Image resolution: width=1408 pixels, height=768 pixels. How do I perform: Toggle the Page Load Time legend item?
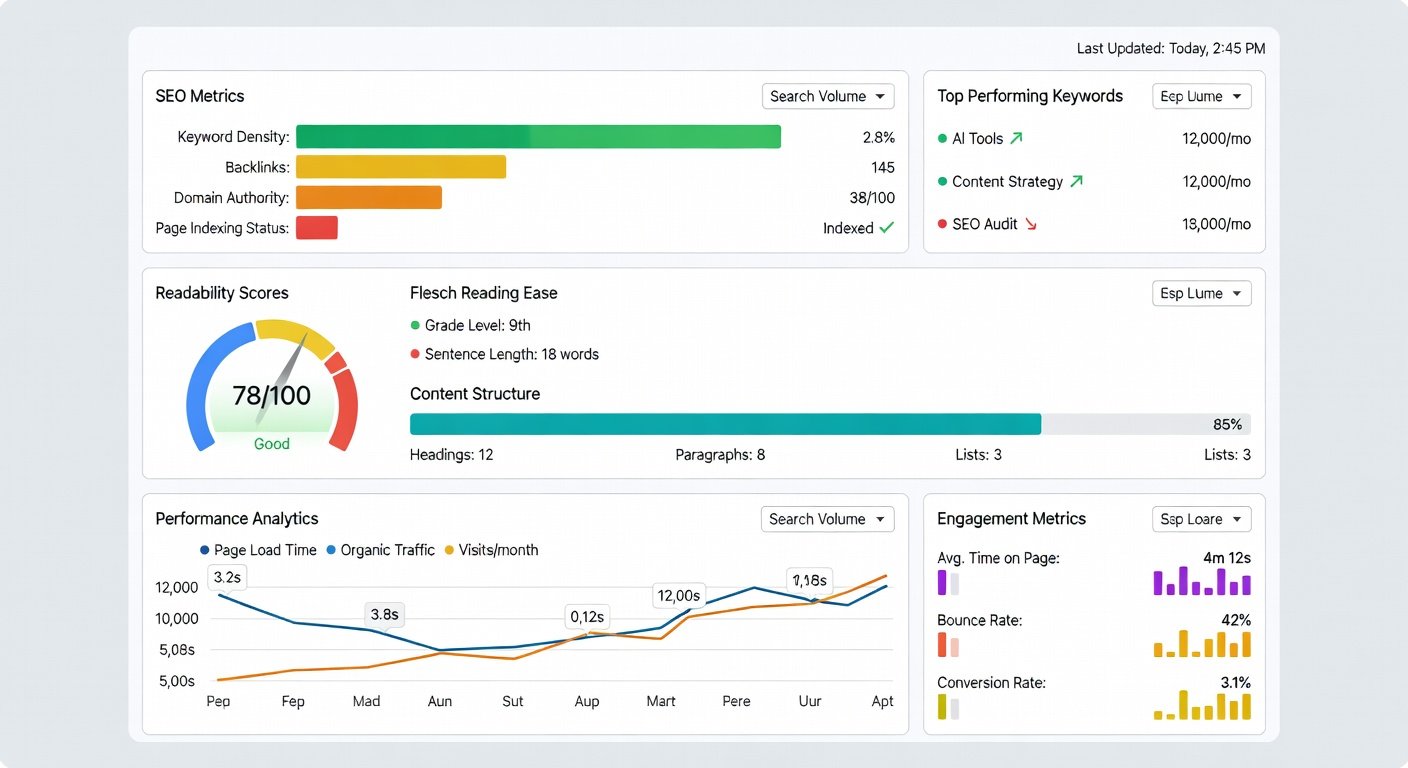pos(258,550)
